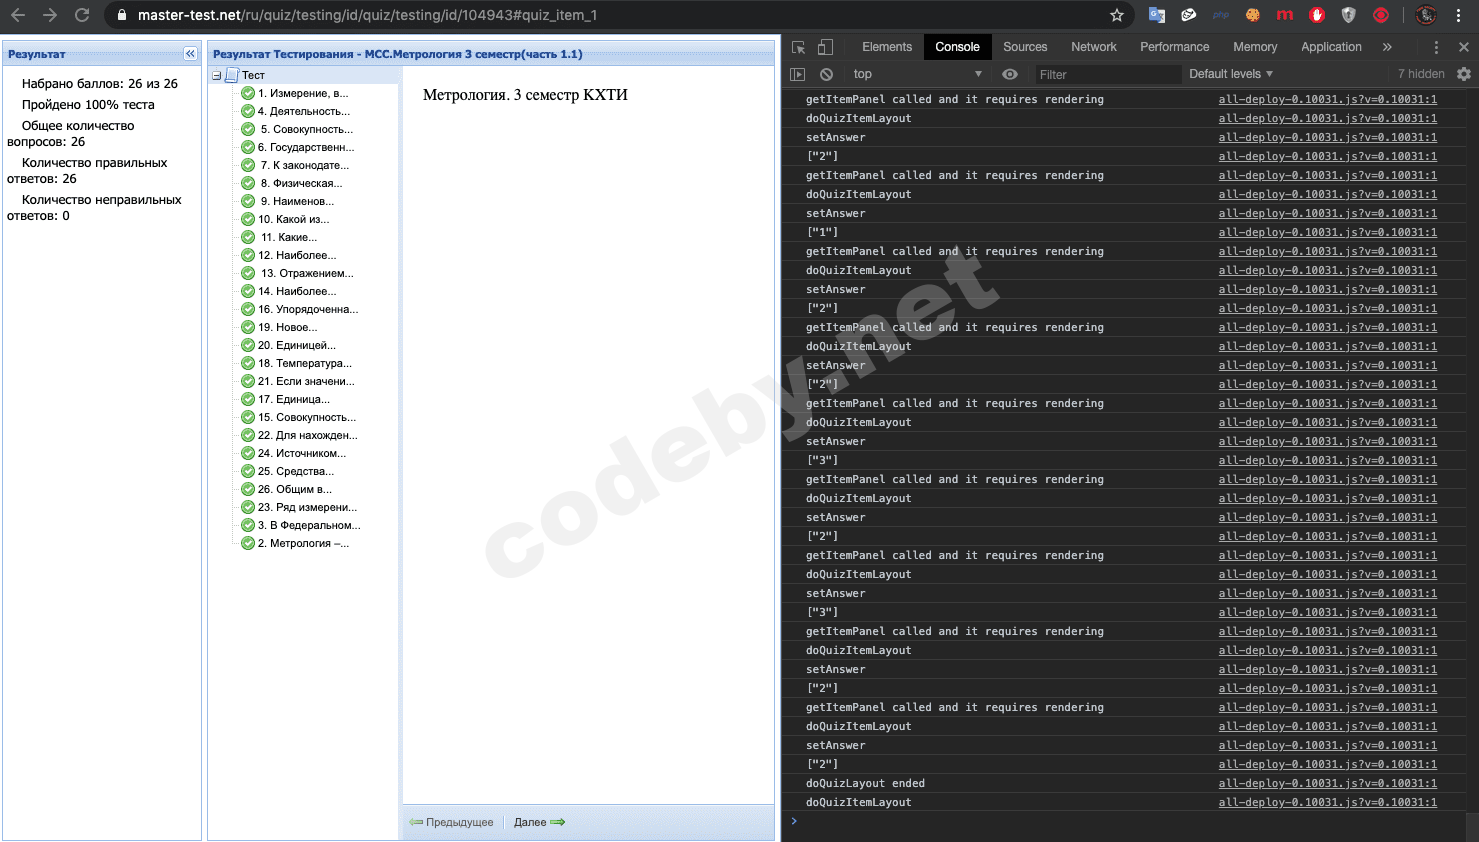Switch to the Memory tab

click(1255, 47)
